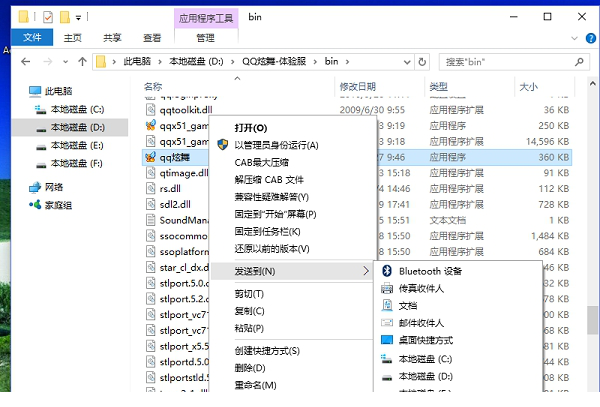Click QQ炫舞-体验服 breadcrumb segment
The width and height of the screenshot is (600, 407).
pyautogui.click(x=274, y=62)
